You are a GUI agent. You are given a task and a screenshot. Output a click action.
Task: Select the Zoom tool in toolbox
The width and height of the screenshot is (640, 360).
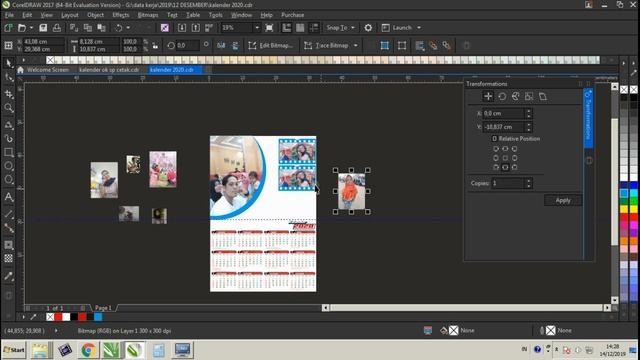[x=9, y=108]
